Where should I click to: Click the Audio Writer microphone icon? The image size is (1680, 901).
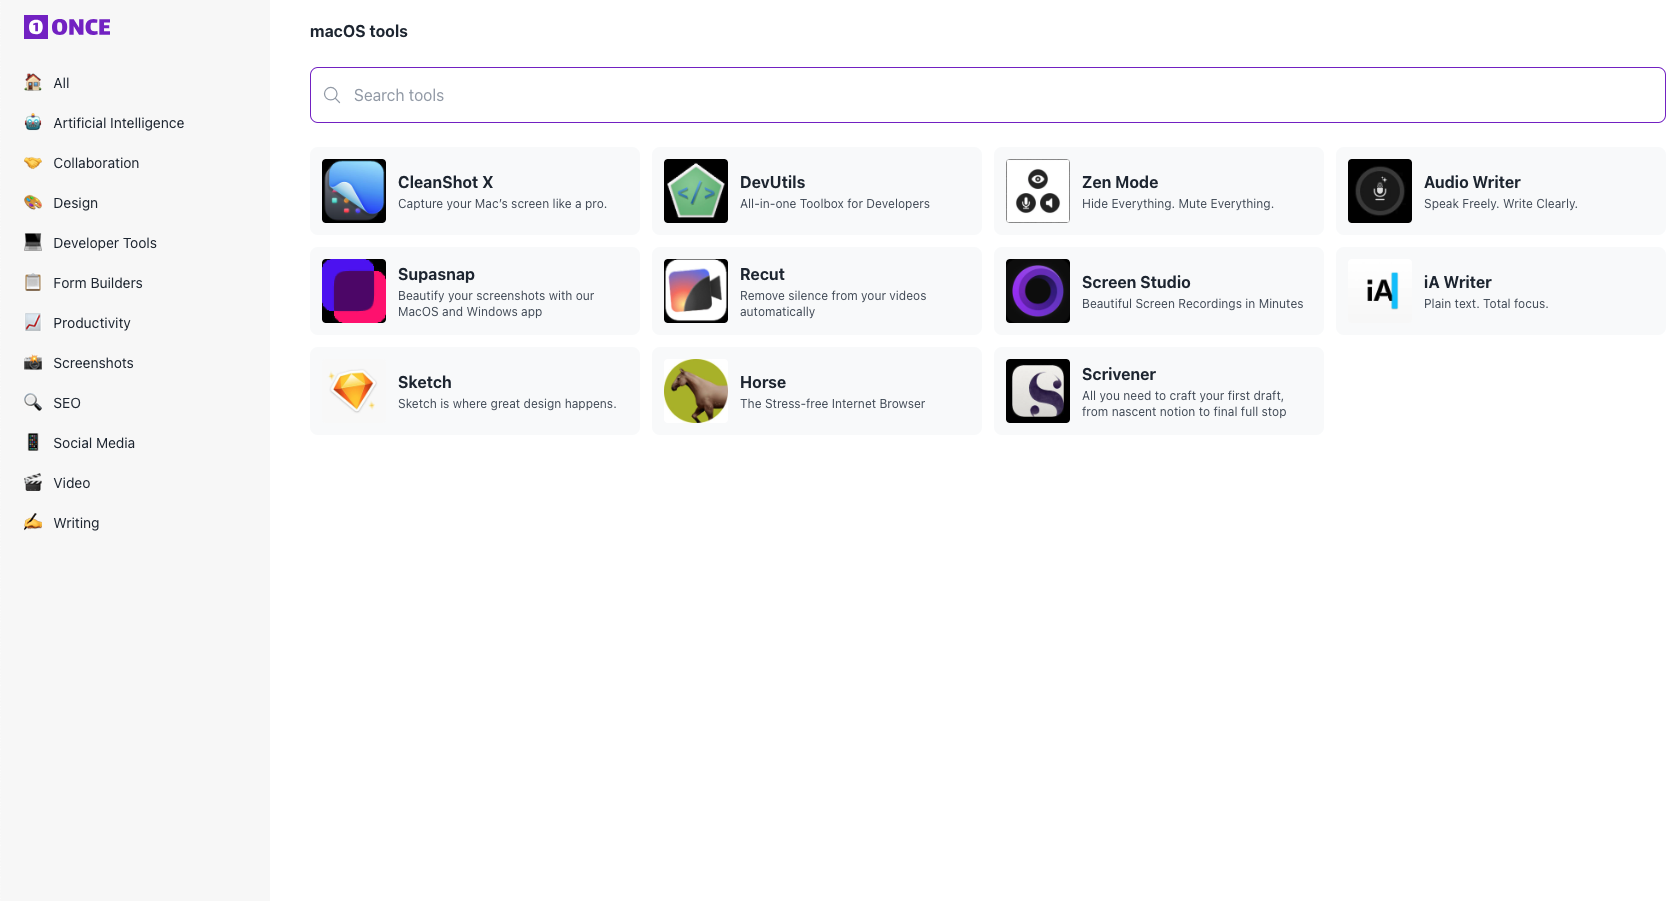pyautogui.click(x=1380, y=191)
